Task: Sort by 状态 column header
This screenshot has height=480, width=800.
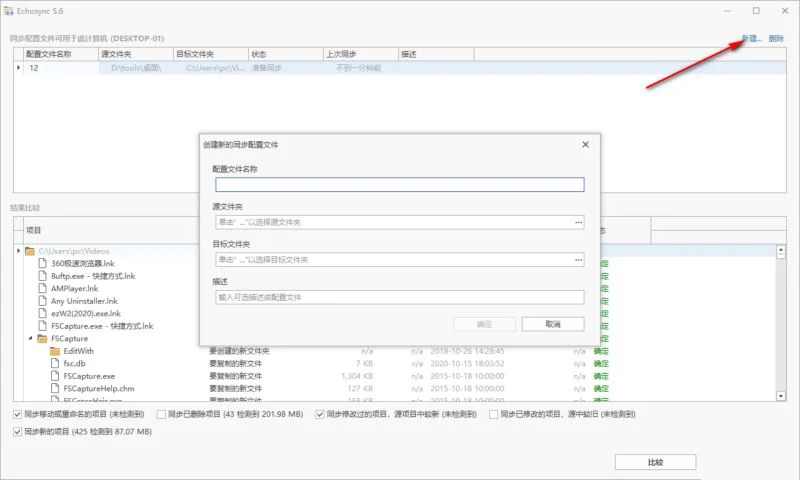Action: [286, 54]
